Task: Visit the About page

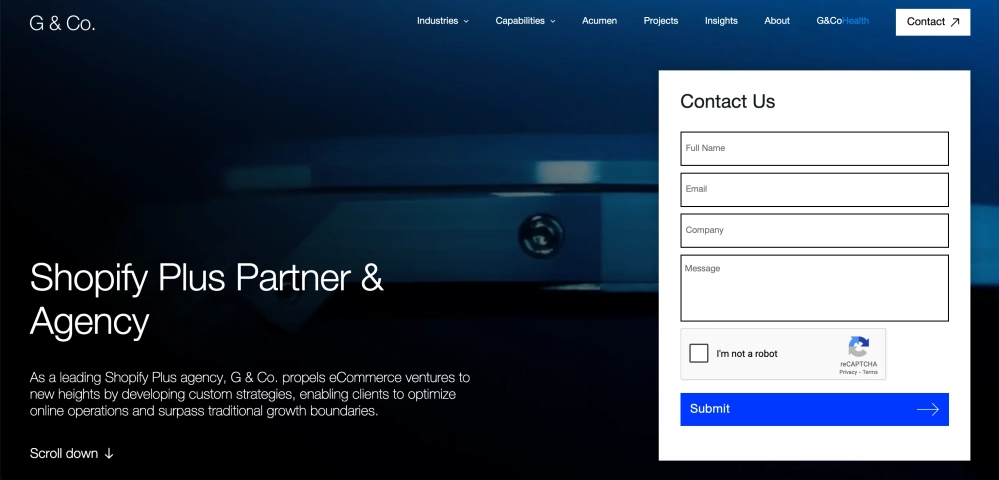Action: click(x=777, y=21)
